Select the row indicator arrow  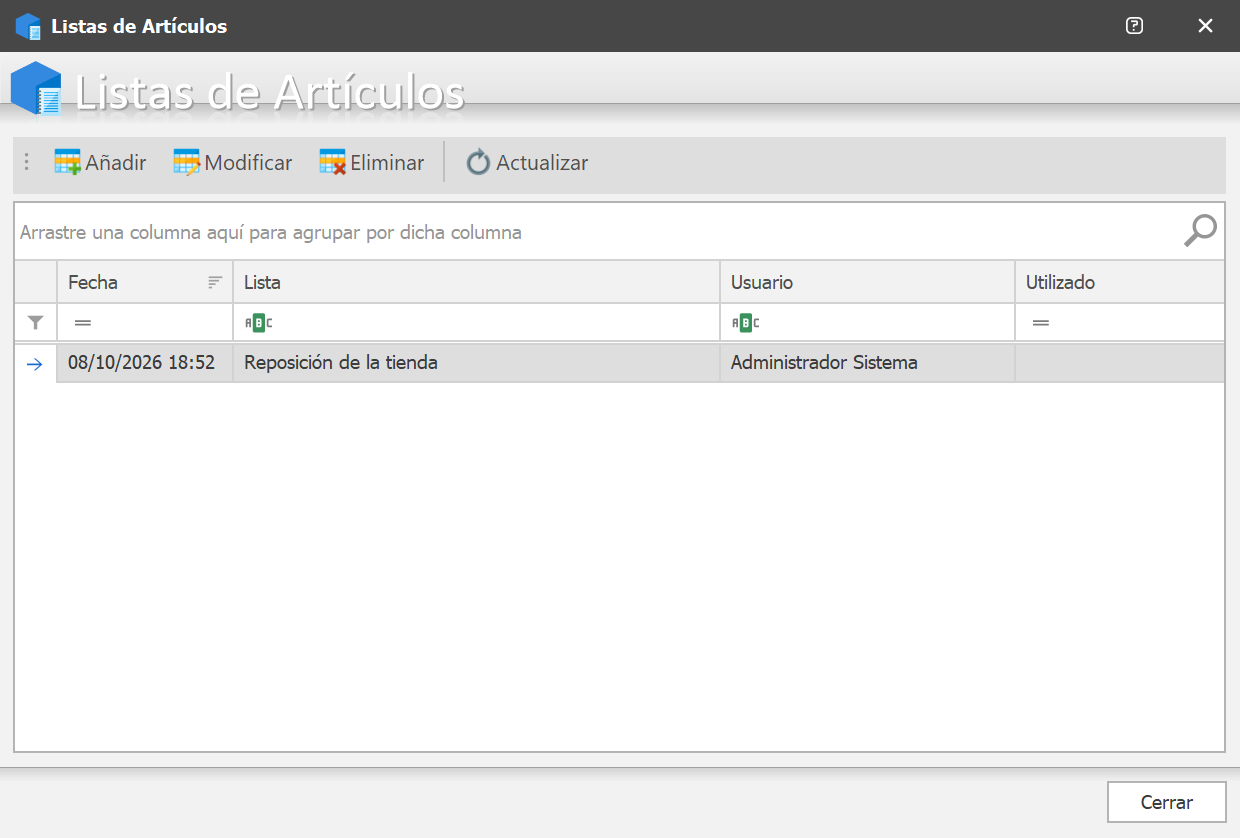(35, 364)
